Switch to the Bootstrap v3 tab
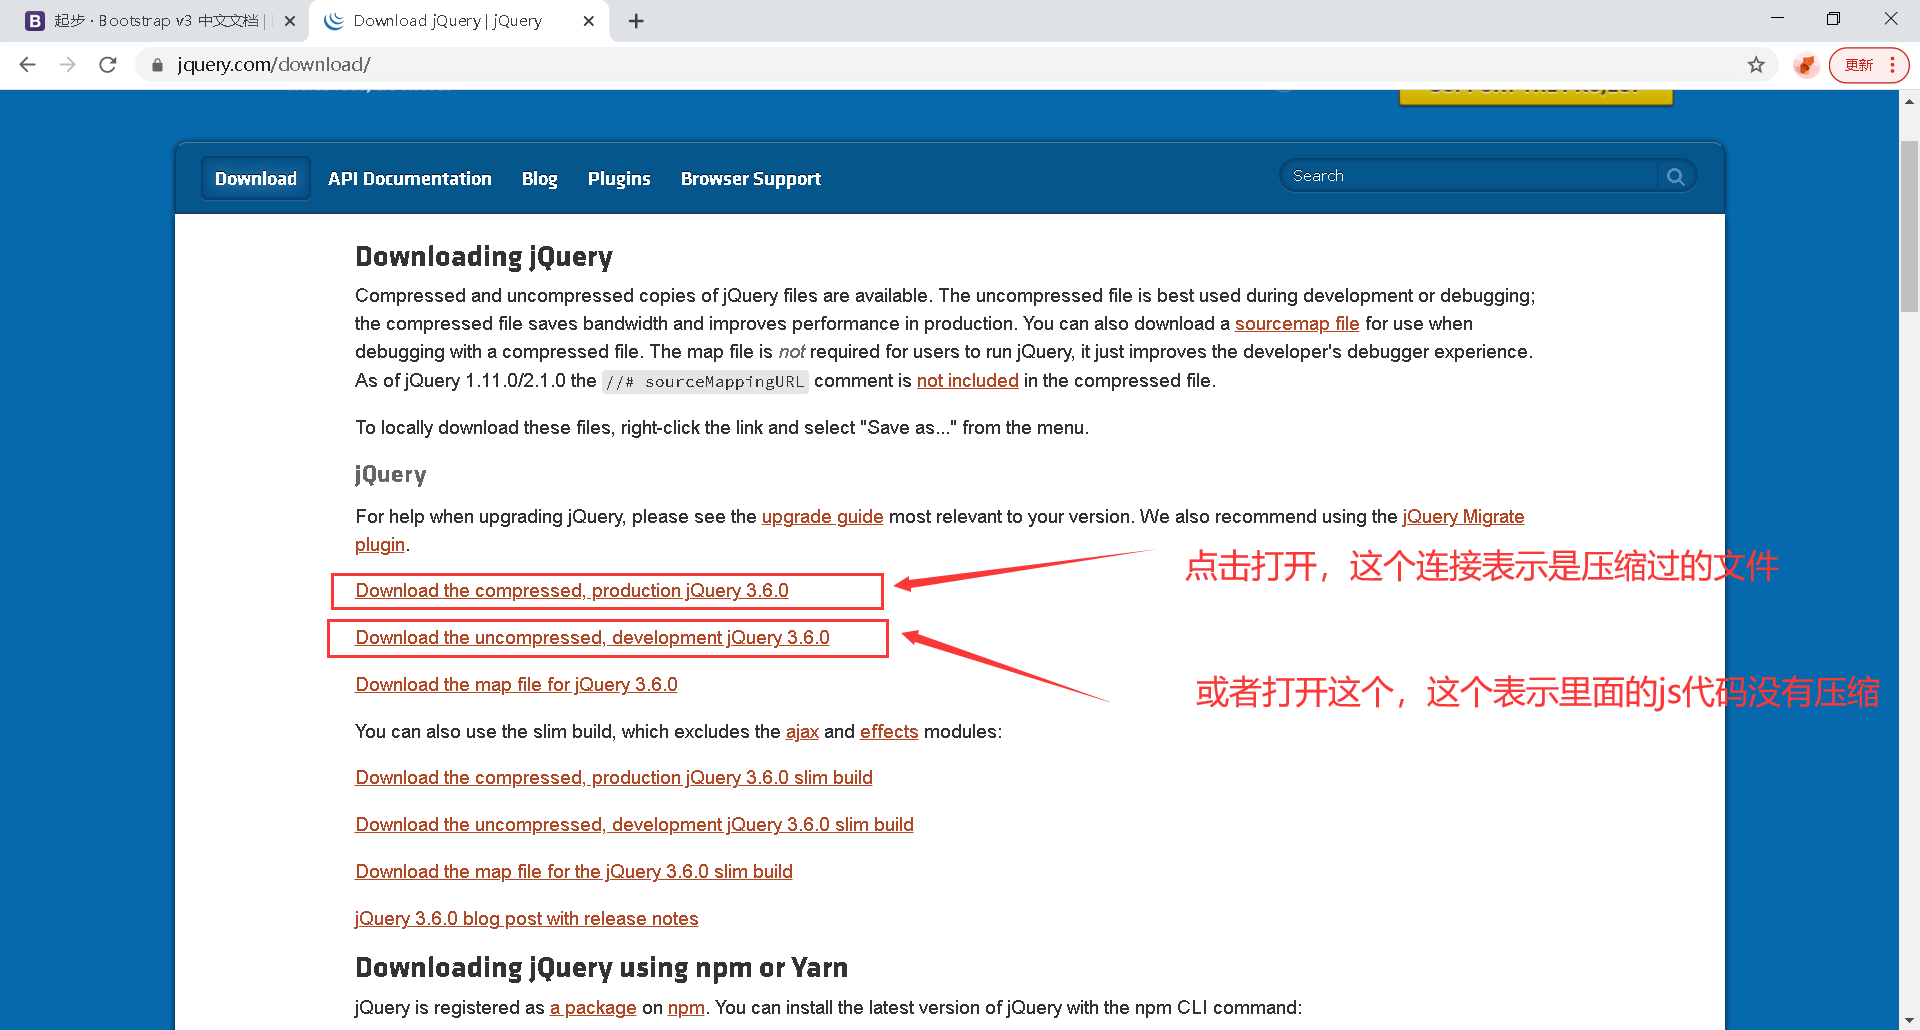The image size is (1920, 1030). tap(150, 20)
